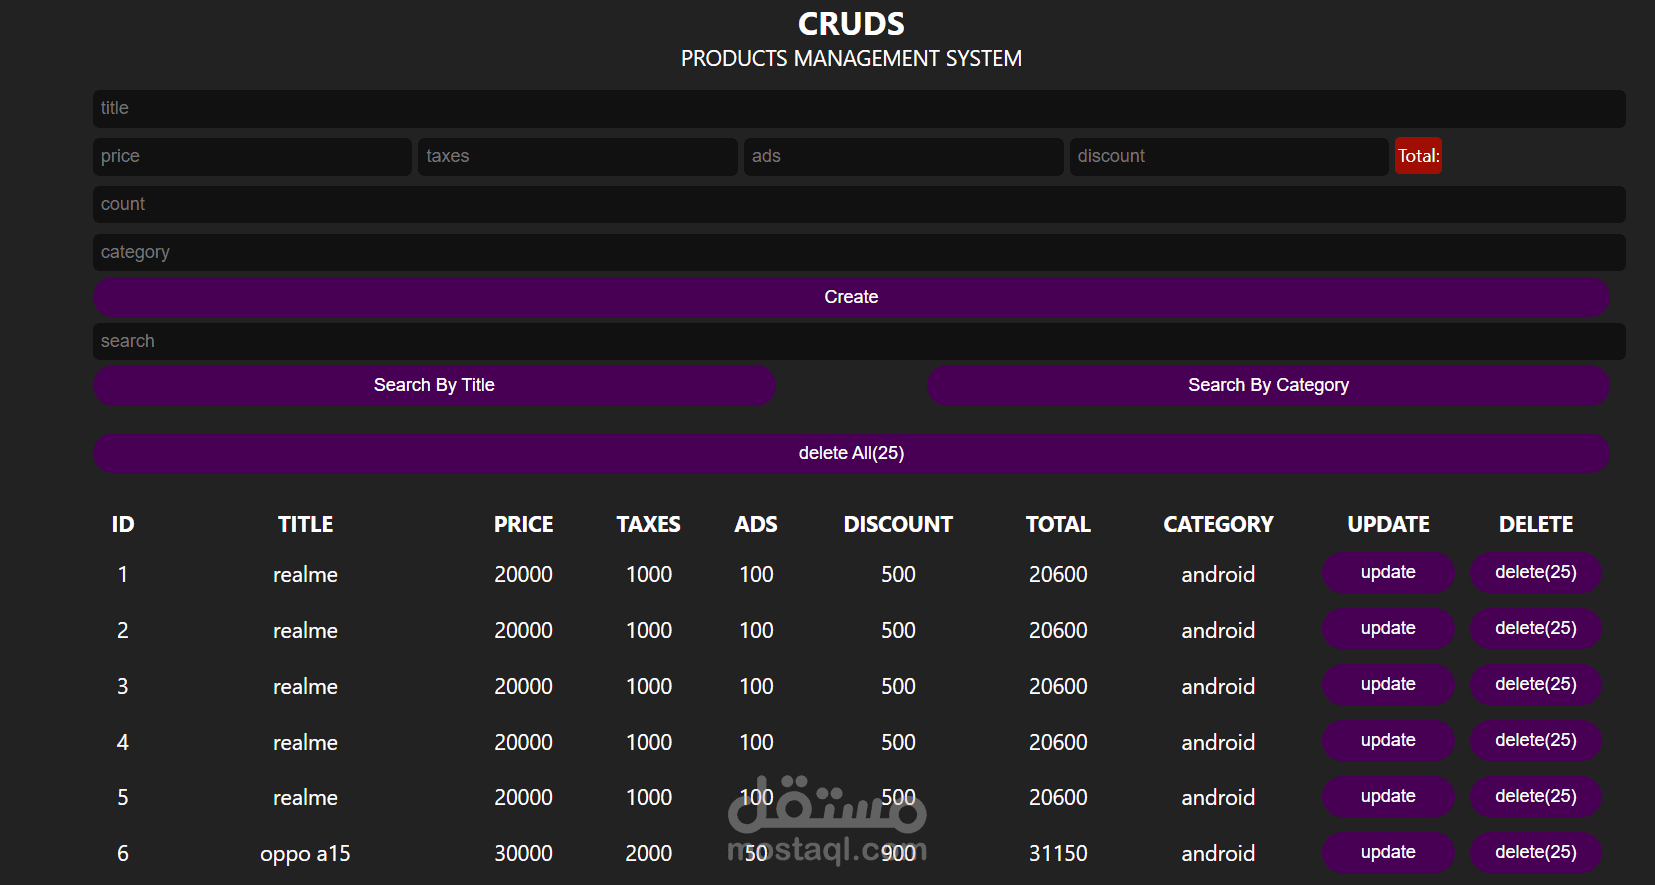Click the ads input field
This screenshot has height=885, width=1655.
[x=904, y=156]
